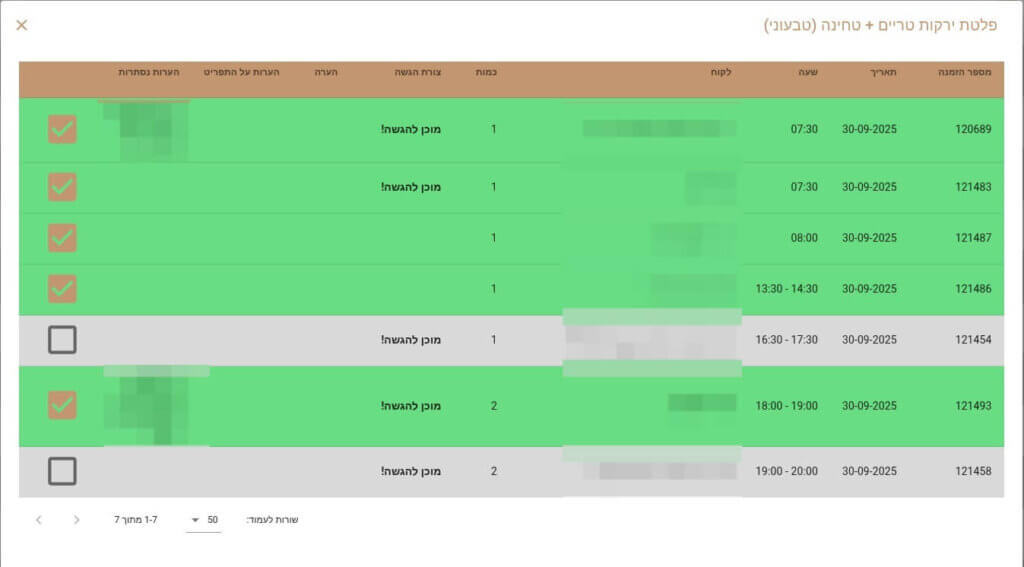
Task: Go to next page using left chevron
Action: tap(39, 520)
